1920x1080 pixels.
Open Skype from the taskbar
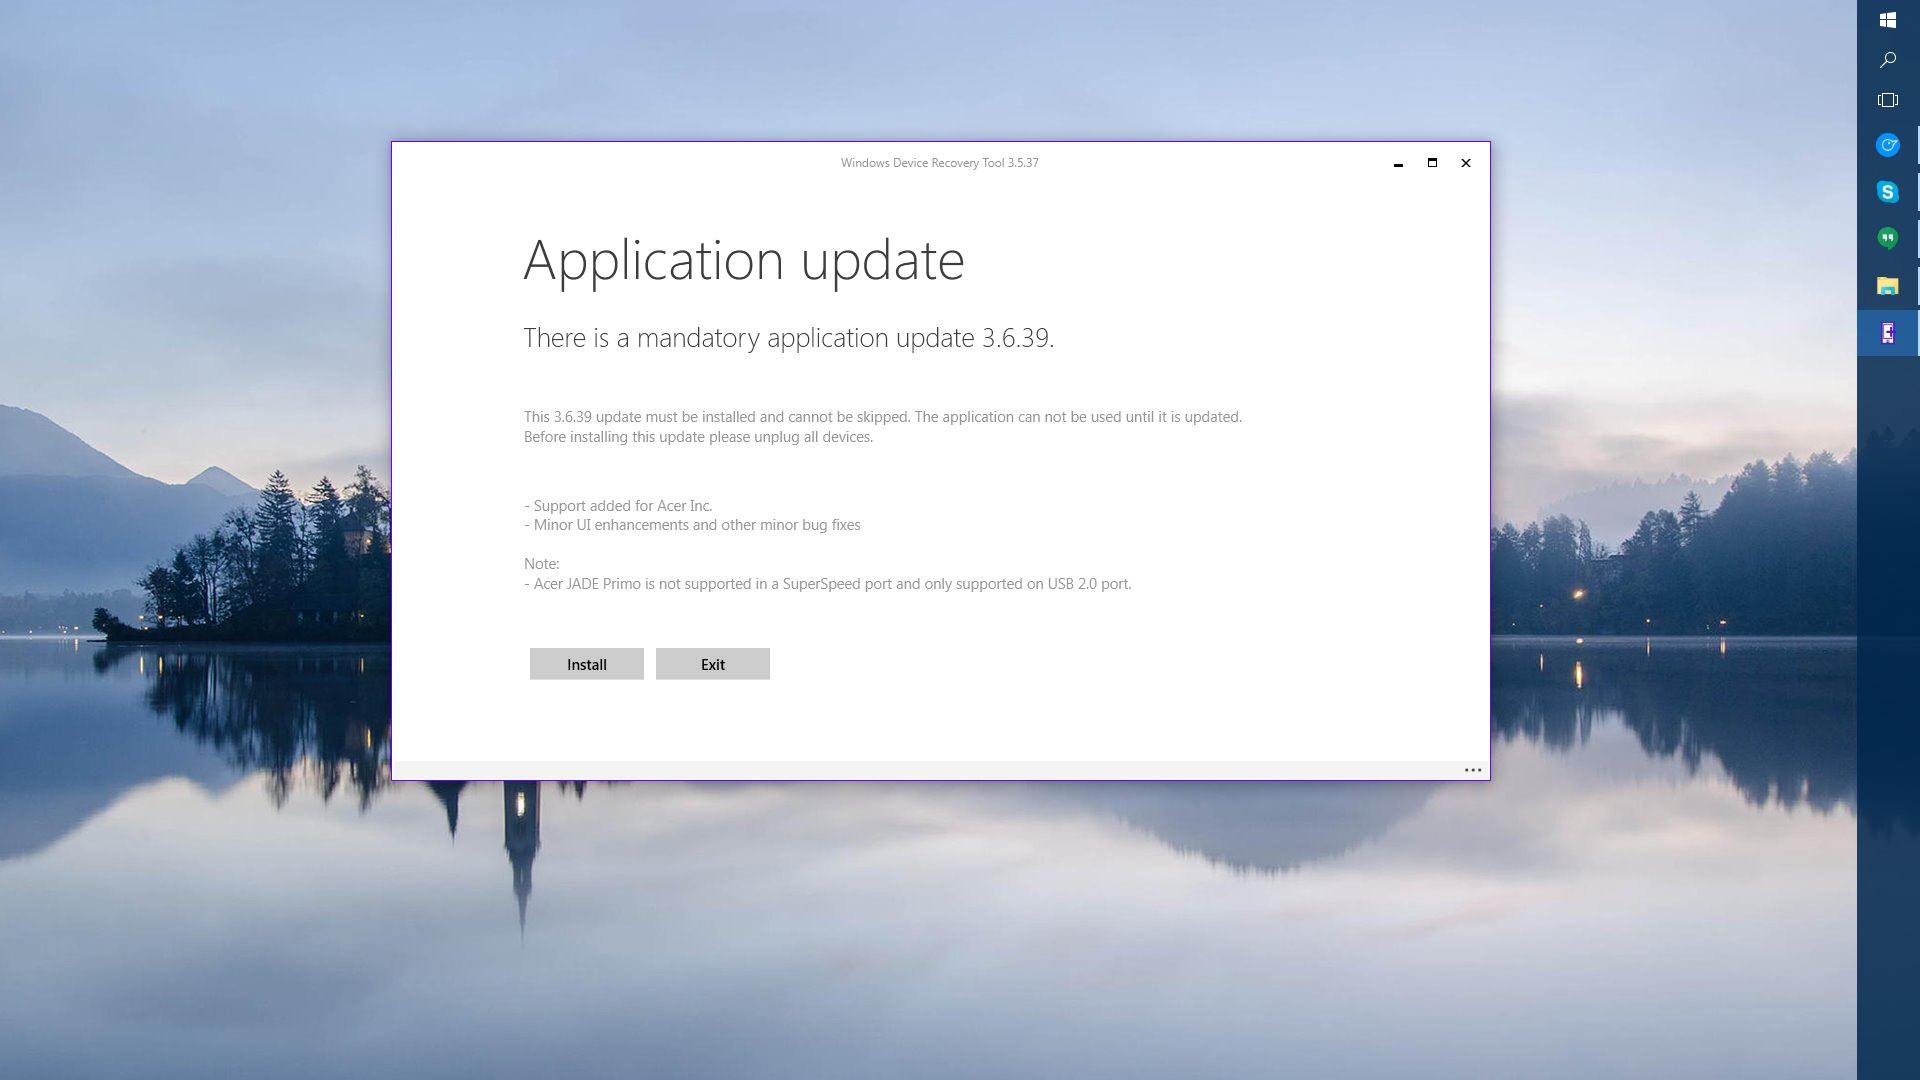(1888, 192)
